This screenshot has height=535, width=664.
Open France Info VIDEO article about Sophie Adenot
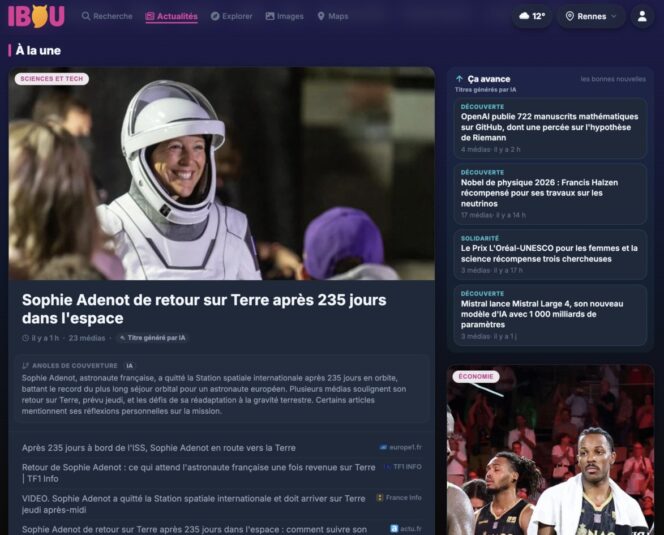click(x=194, y=504)
